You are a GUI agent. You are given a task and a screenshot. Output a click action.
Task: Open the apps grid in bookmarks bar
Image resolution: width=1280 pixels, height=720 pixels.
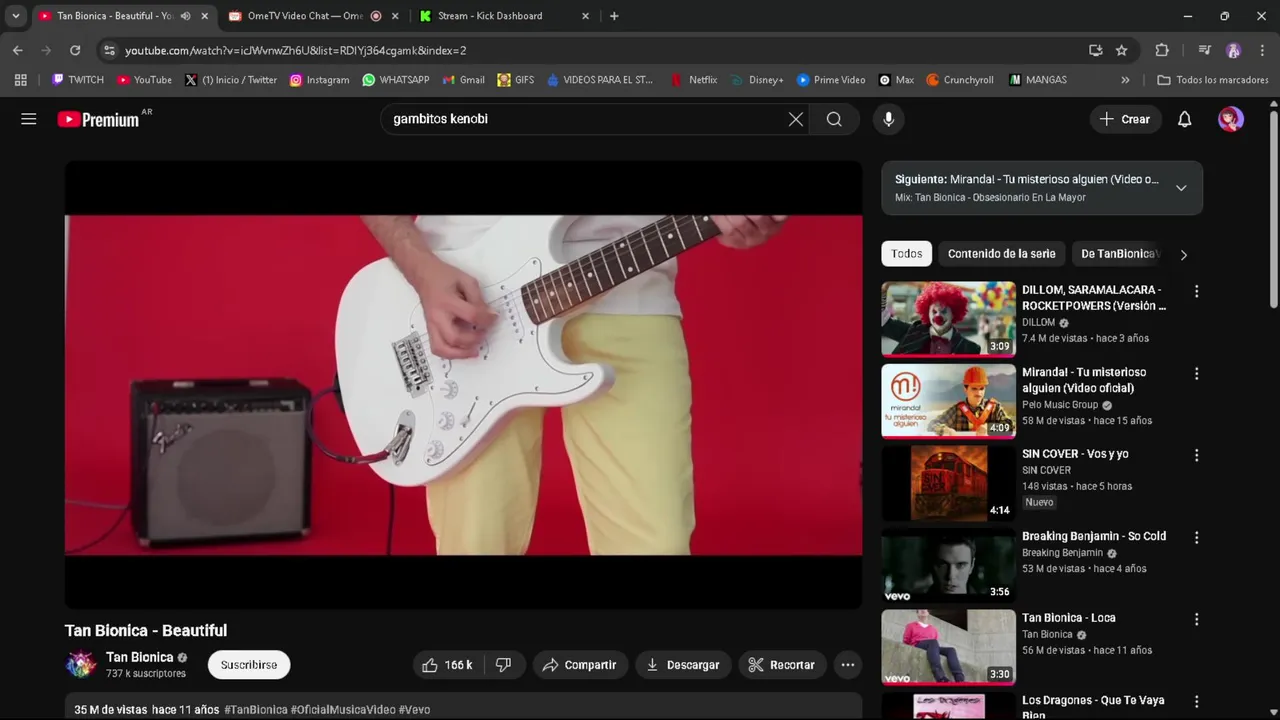(20, 80)
